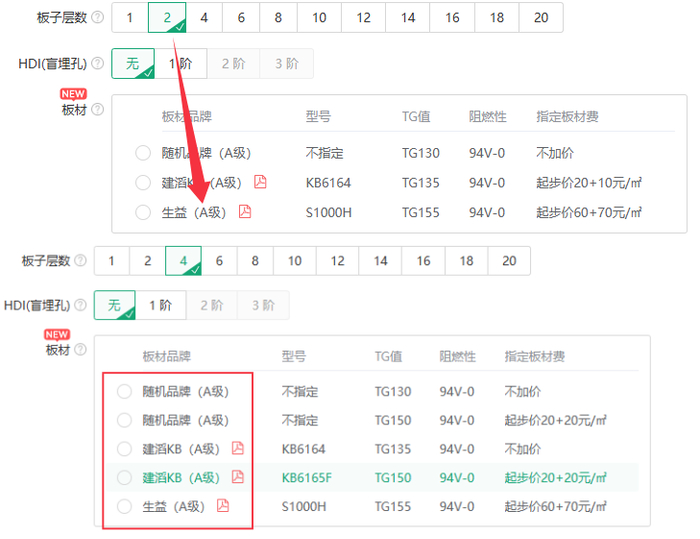Pick 2 layers in lower 板子层数 row
The image size is (700, 539).
pos(148,261)
